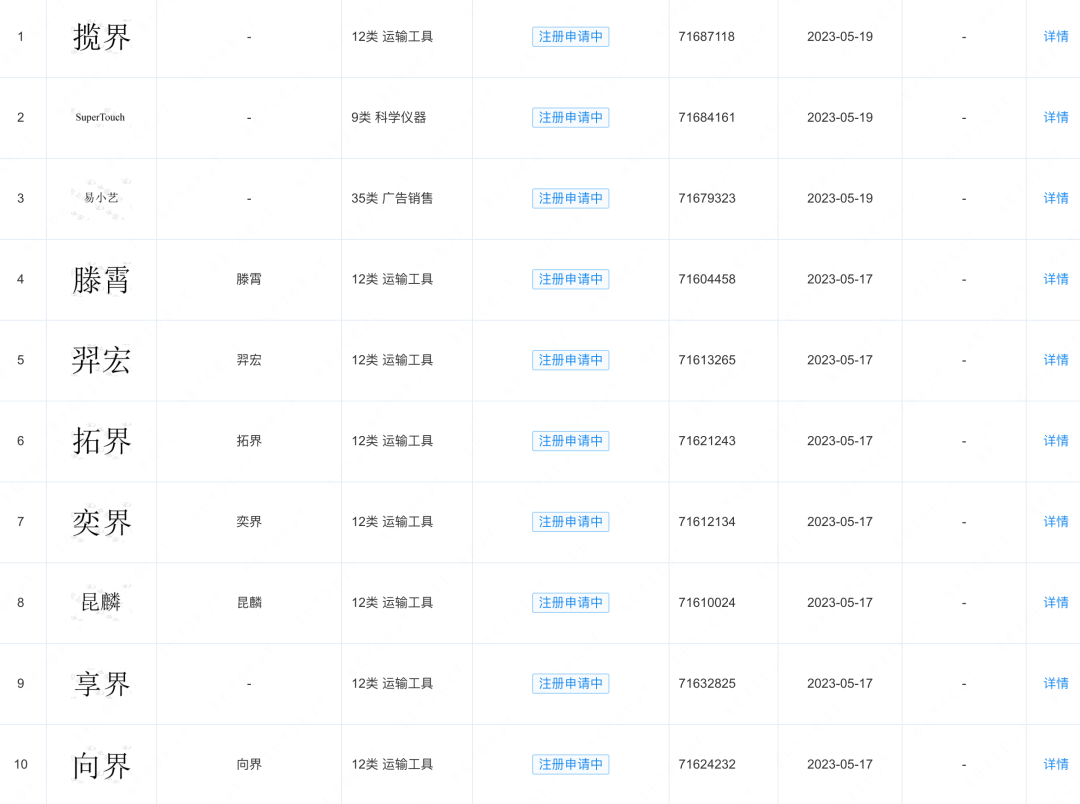The width and height of the screenshot is (1080, 804).
Task: Open 详情 link for 71624232
Action: [1055, 764]
